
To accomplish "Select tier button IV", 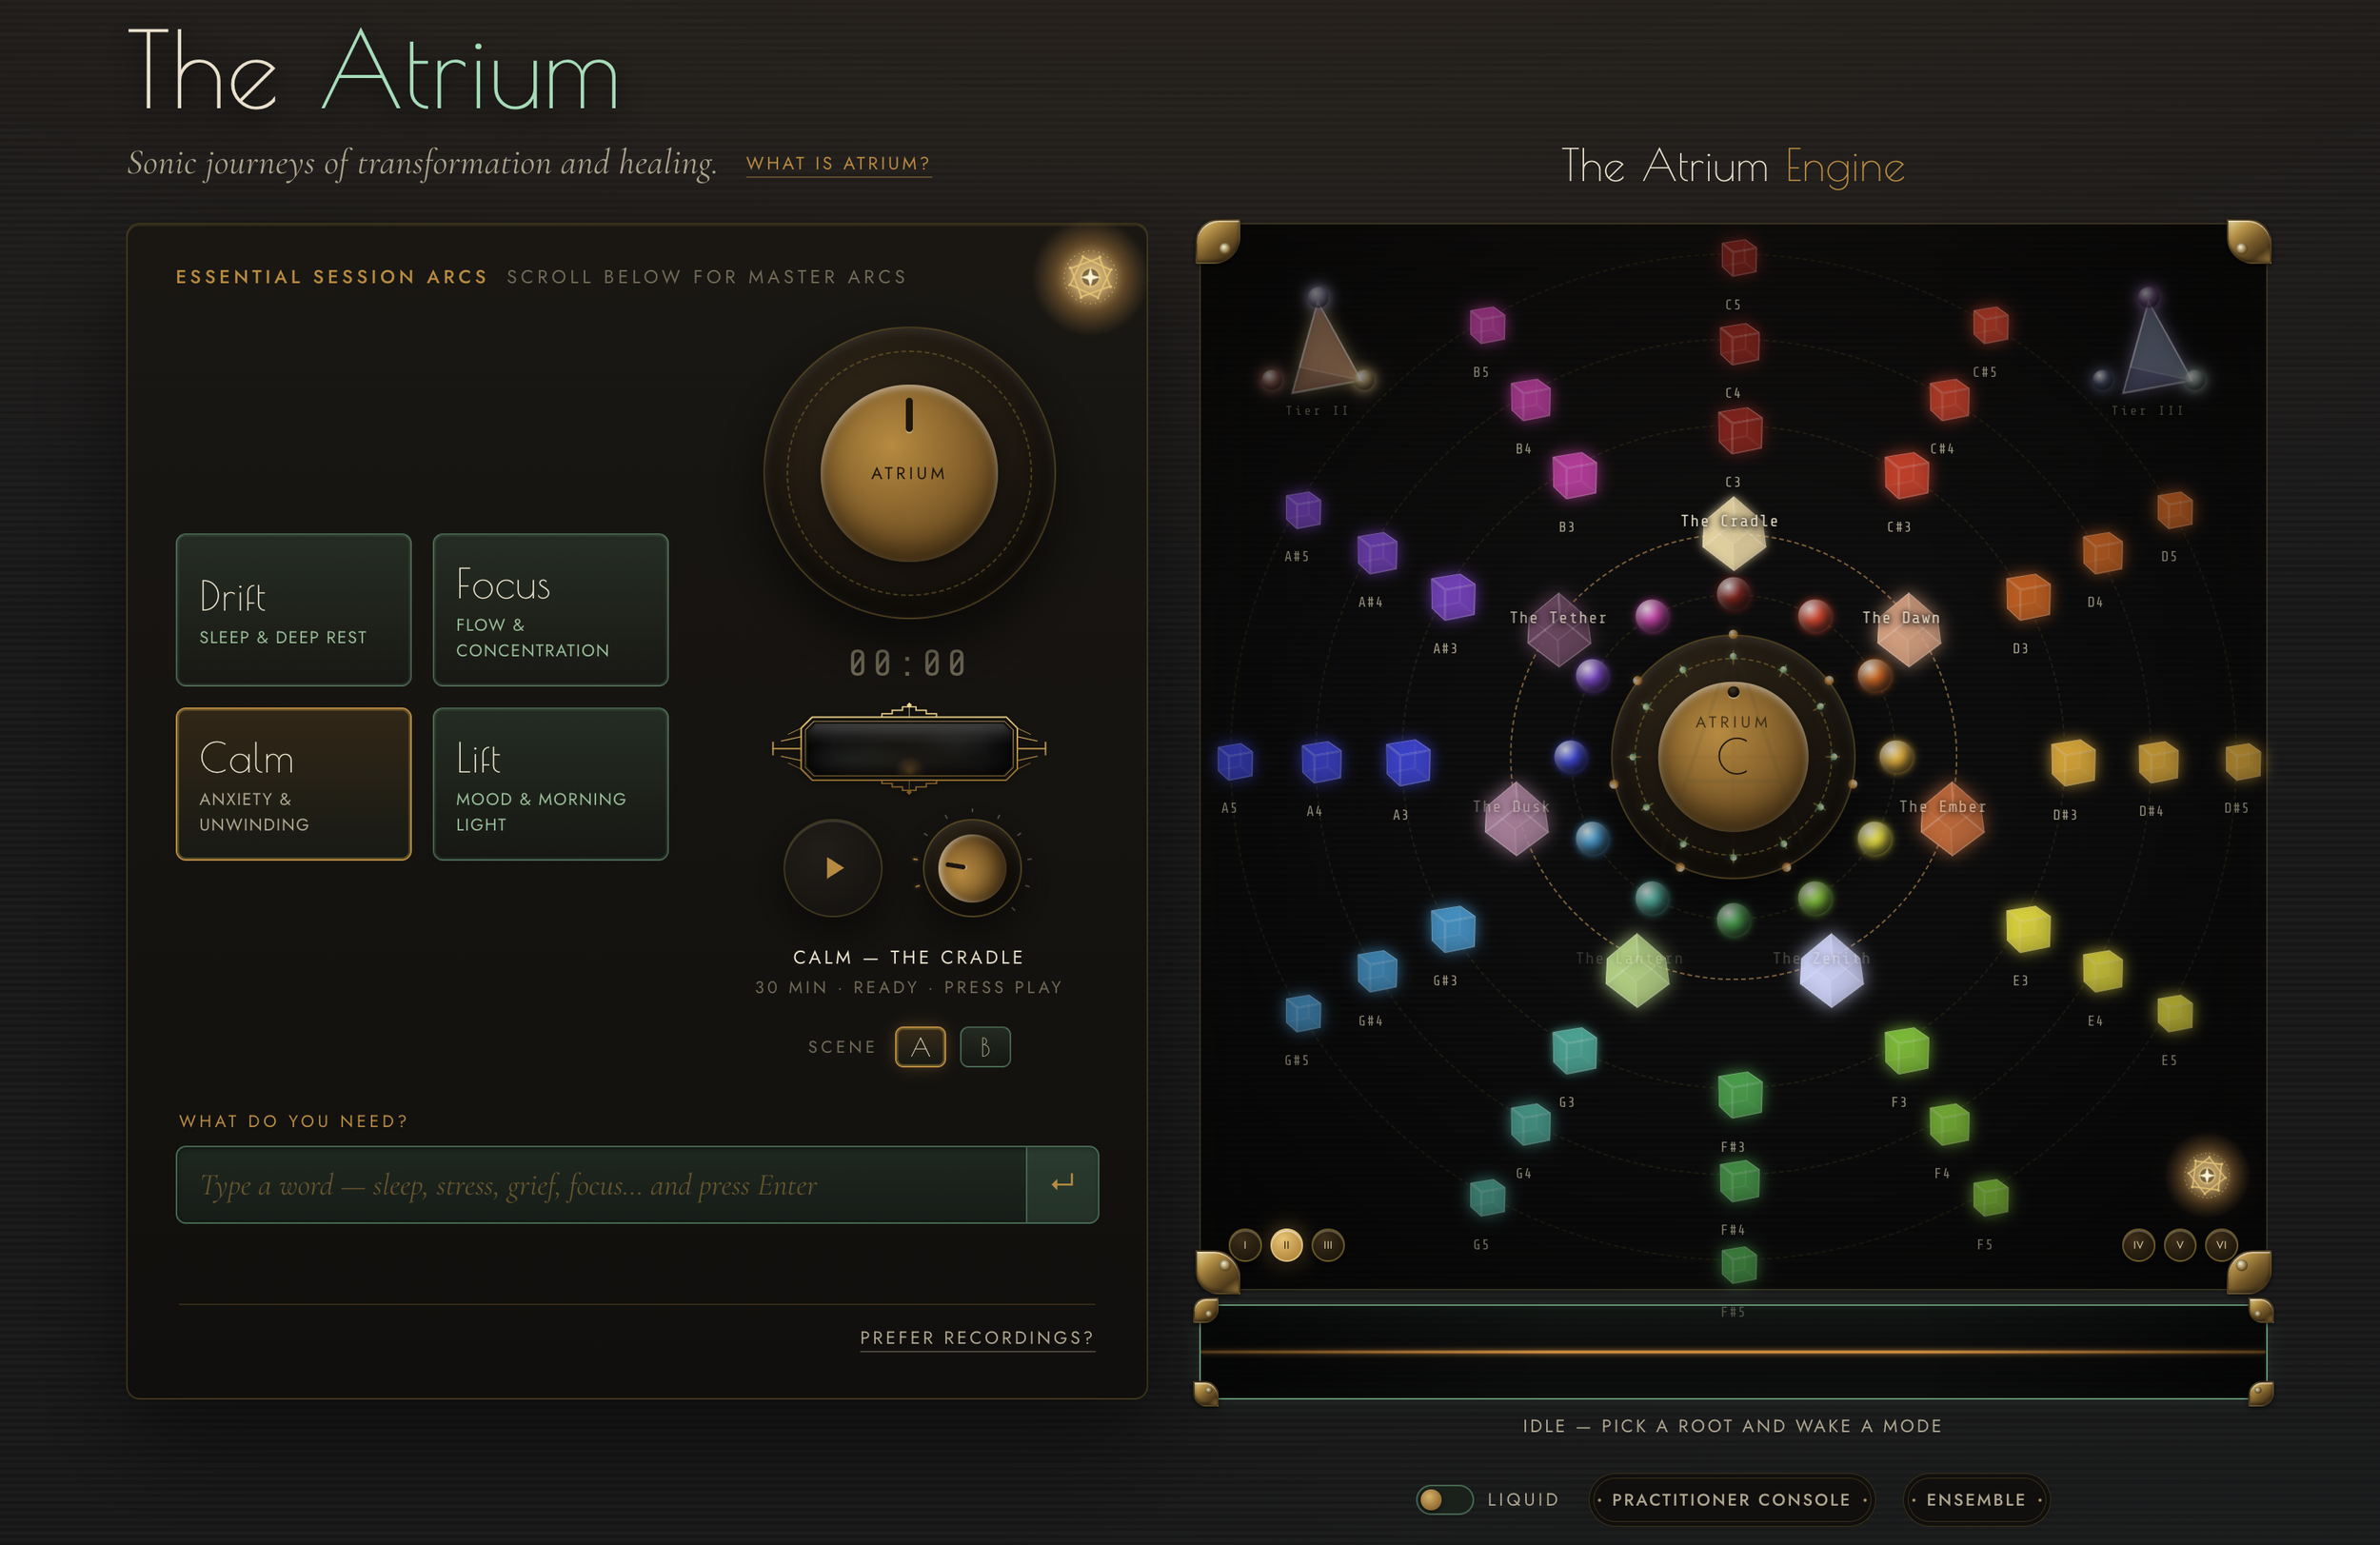I will (2138, 1245).
